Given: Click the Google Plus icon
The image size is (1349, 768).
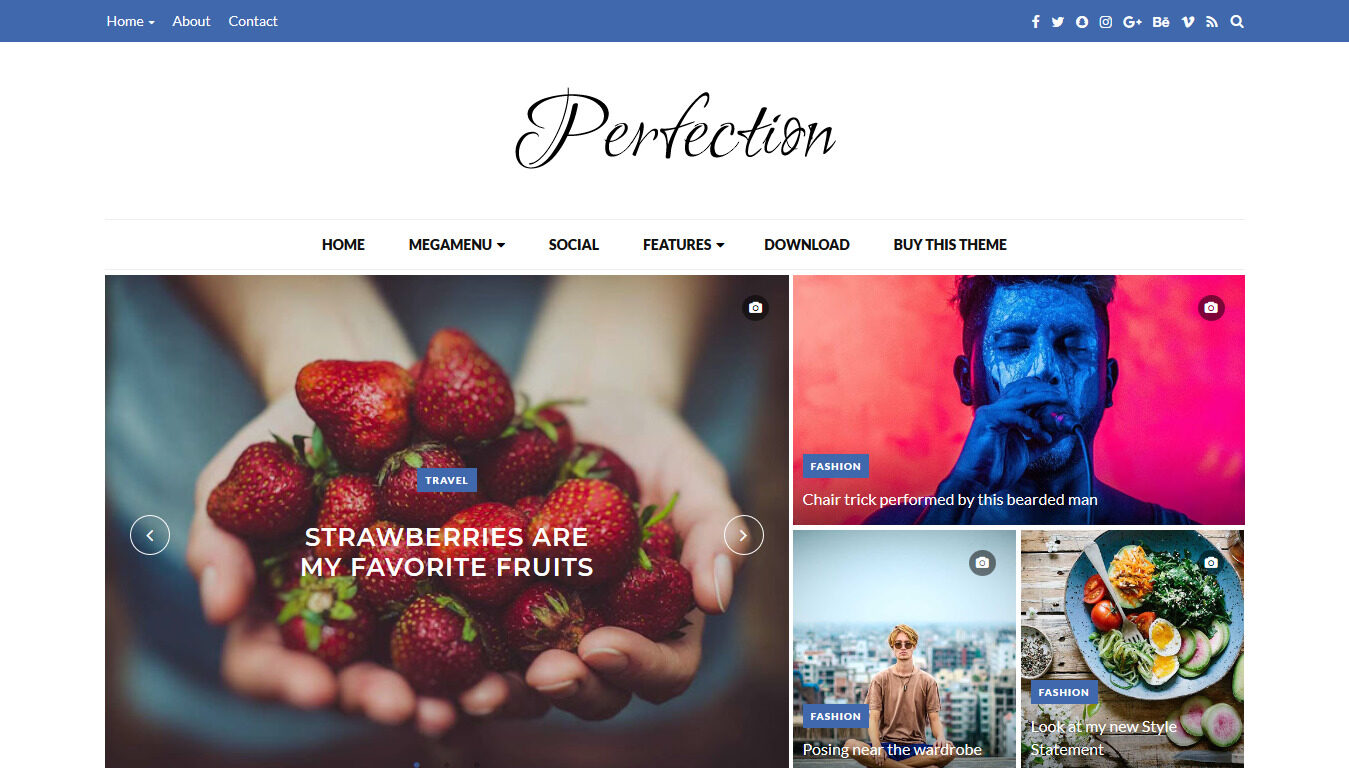Looking at the screenshot, I should click(1132, 21).
